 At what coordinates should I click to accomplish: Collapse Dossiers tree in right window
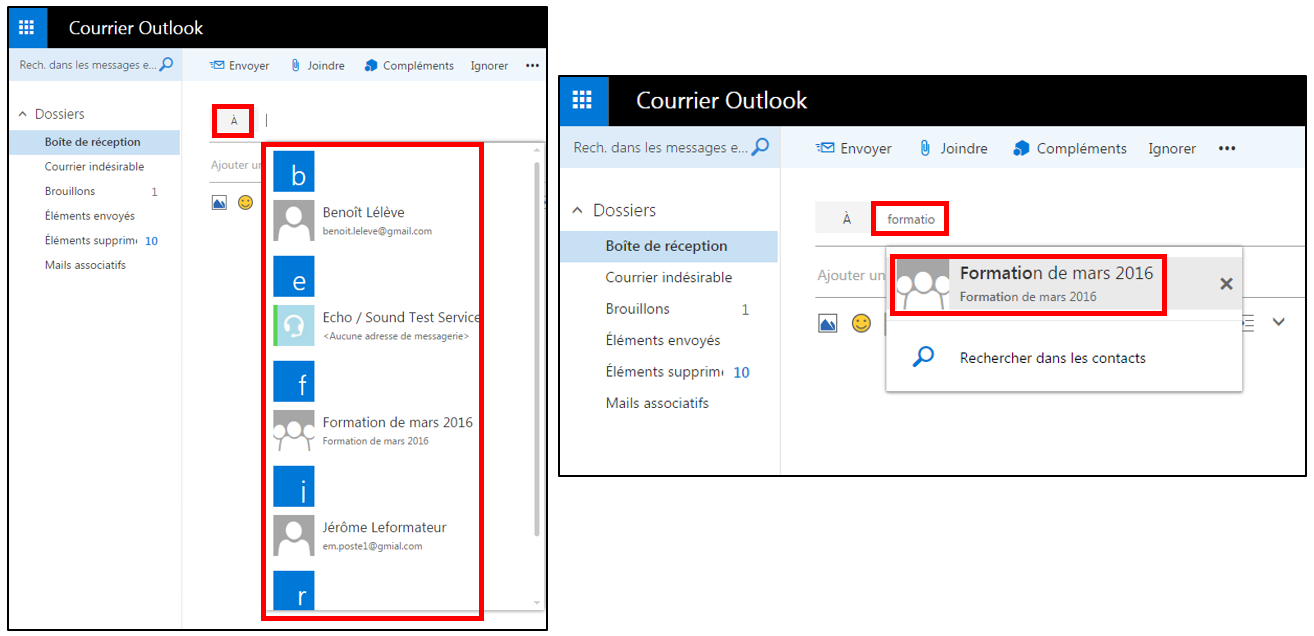577,211
